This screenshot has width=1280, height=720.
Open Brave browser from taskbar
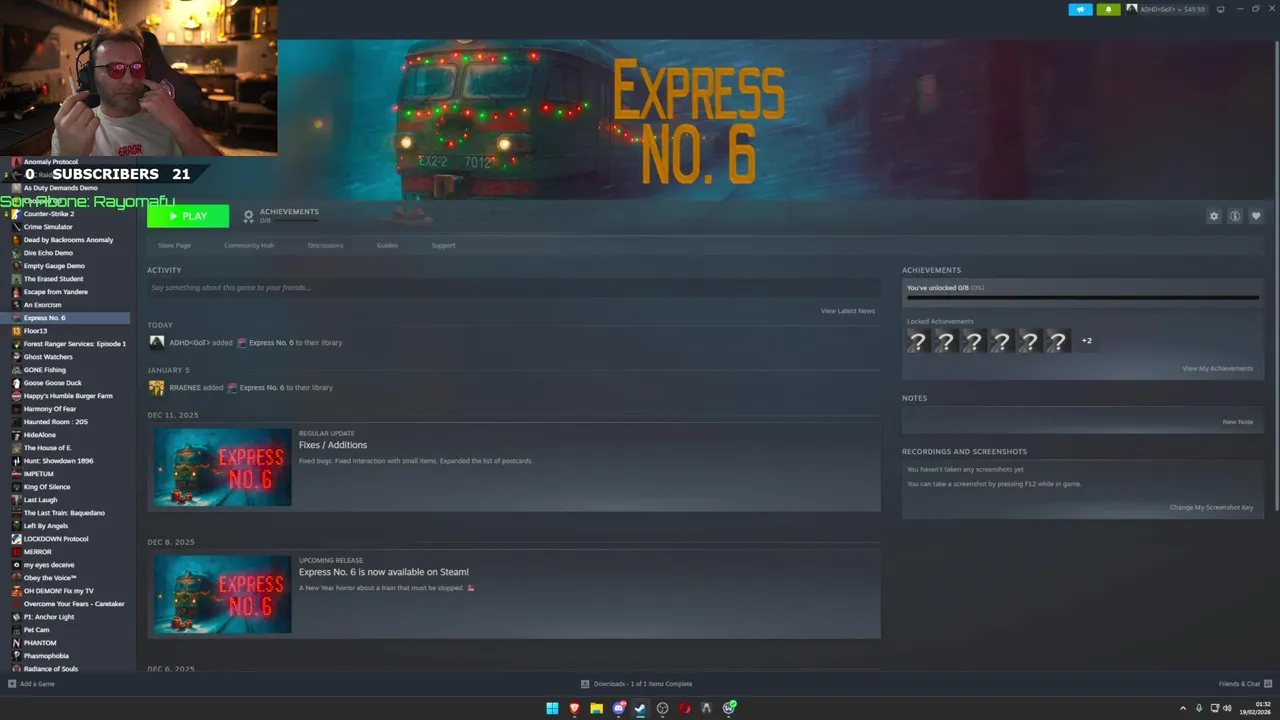click(x=574, y=708)
